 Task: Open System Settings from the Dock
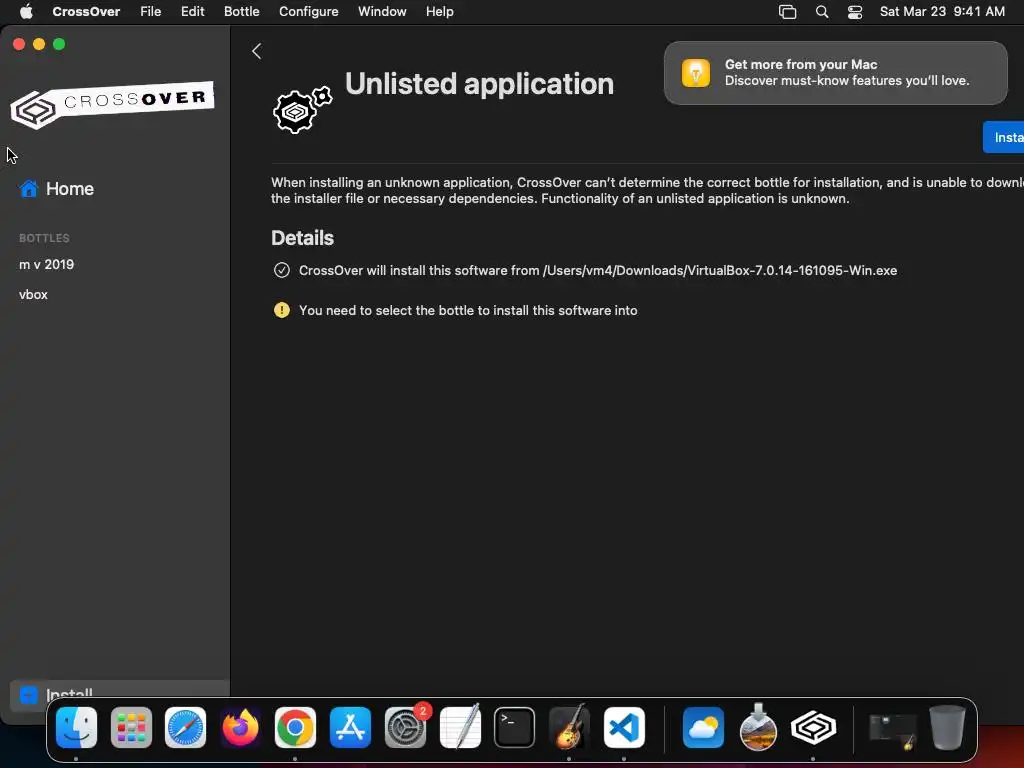point(406,728)
